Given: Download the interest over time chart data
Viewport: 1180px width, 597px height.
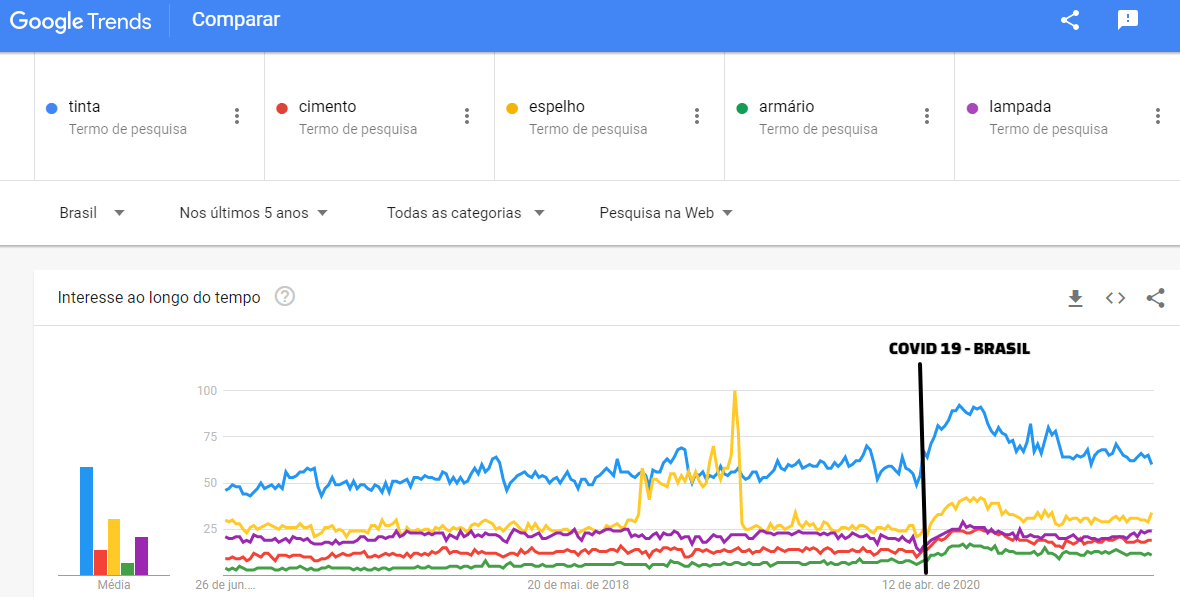Looking at the screenshot, I should pyautogui.click(x=1076, y=298).
